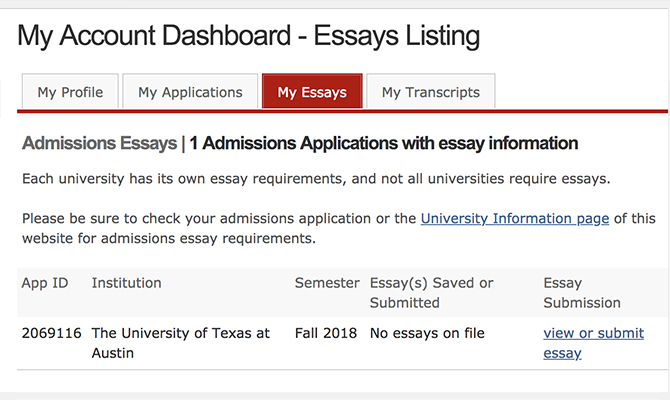The image size is (670, 400).
Task: Open the My Profile tab
Action: click(69, 92)
